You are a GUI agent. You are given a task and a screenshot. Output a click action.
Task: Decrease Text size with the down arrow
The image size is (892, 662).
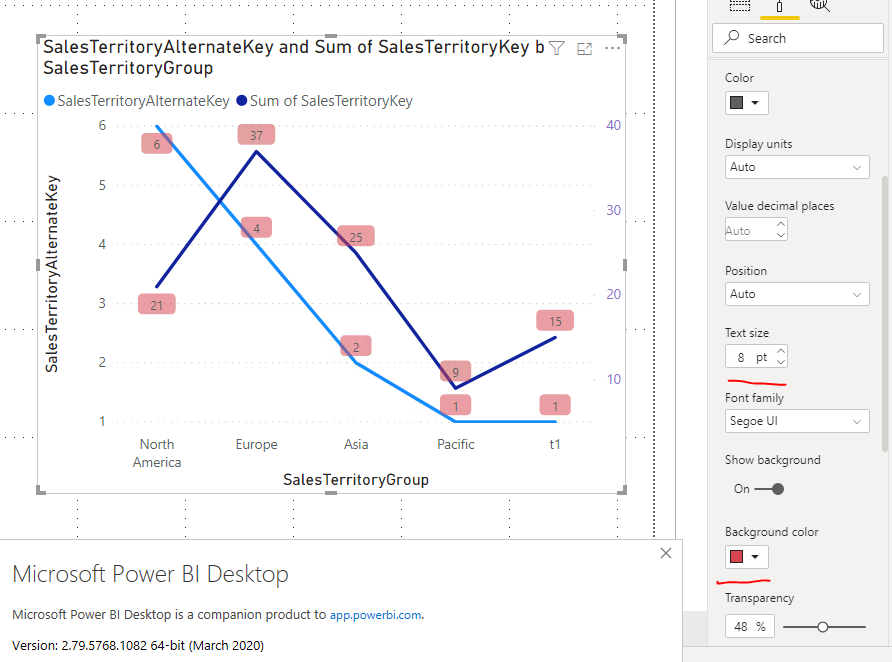point(780,362)
